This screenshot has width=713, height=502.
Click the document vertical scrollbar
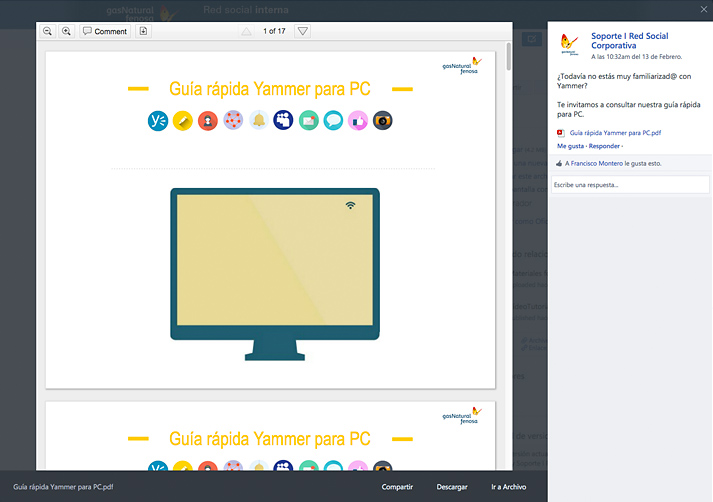tap(508, 56)
